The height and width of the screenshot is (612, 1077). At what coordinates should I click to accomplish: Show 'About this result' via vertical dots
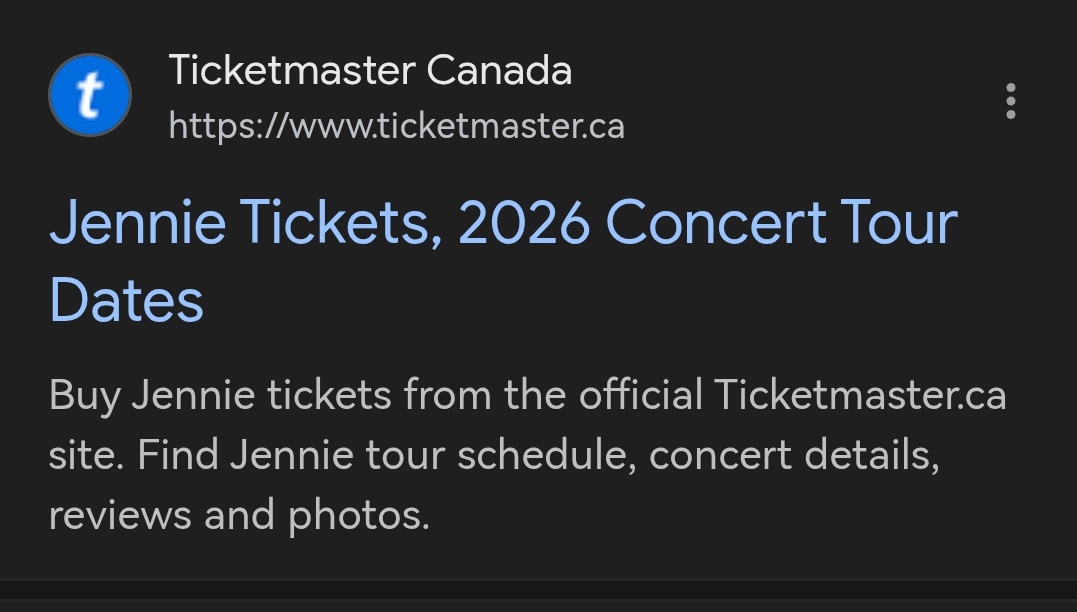pyautogui.click(x=1011, y=101)
